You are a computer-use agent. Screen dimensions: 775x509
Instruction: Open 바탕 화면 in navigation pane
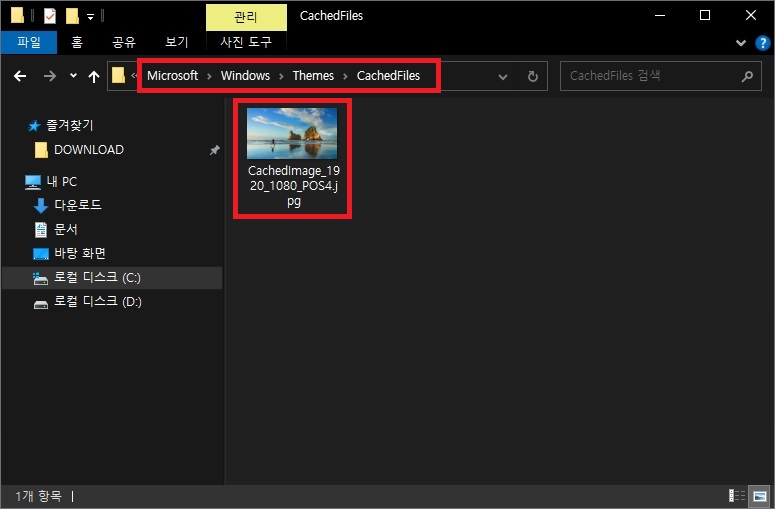point(80,254)
